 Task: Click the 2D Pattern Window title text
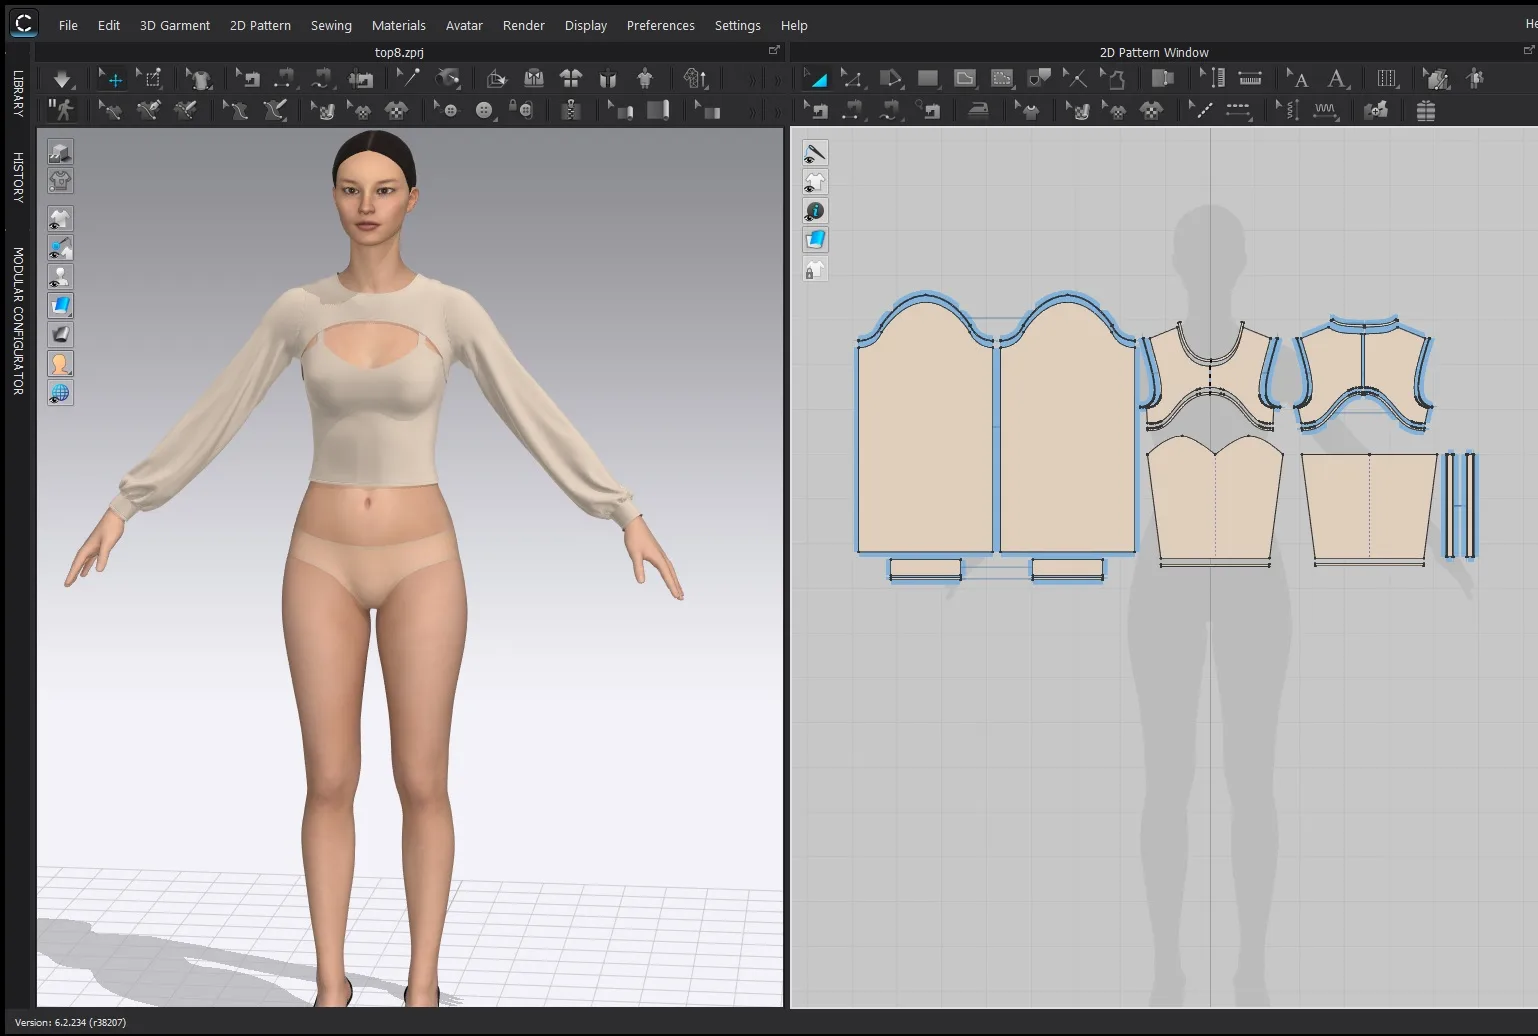pos(1154,52)
